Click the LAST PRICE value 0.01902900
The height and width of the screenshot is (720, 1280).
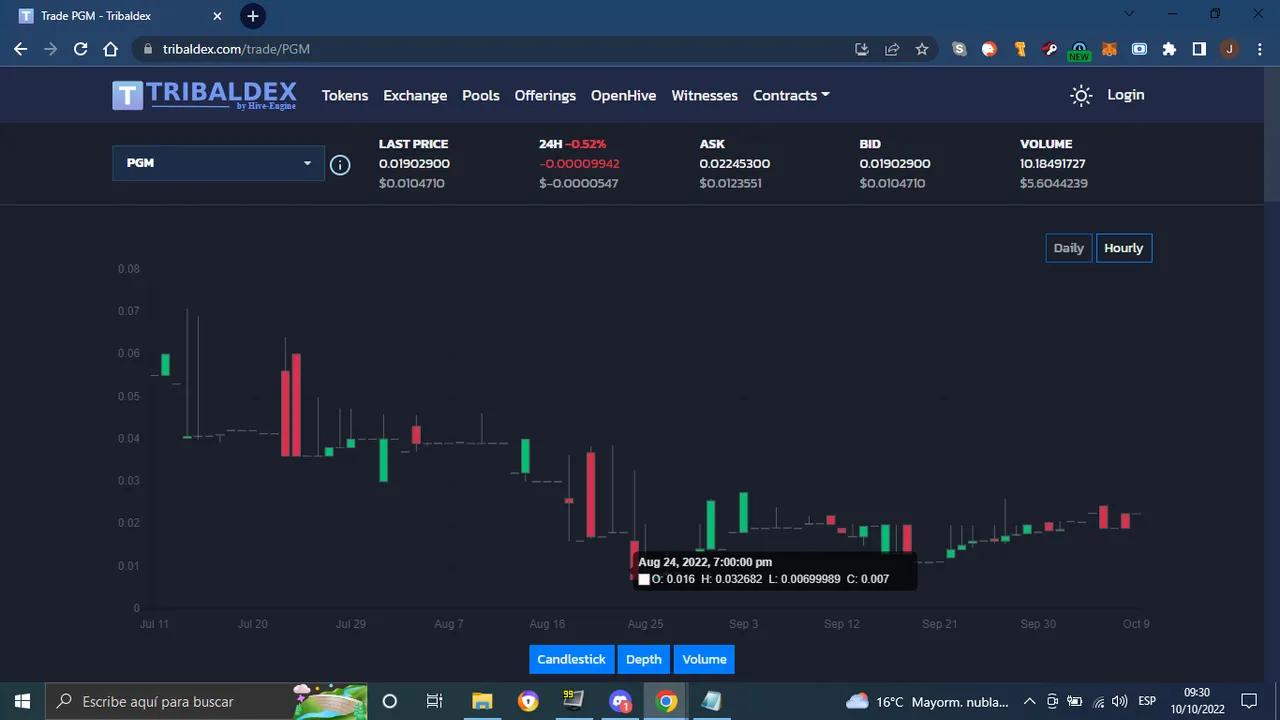click(x=414, y=163)
